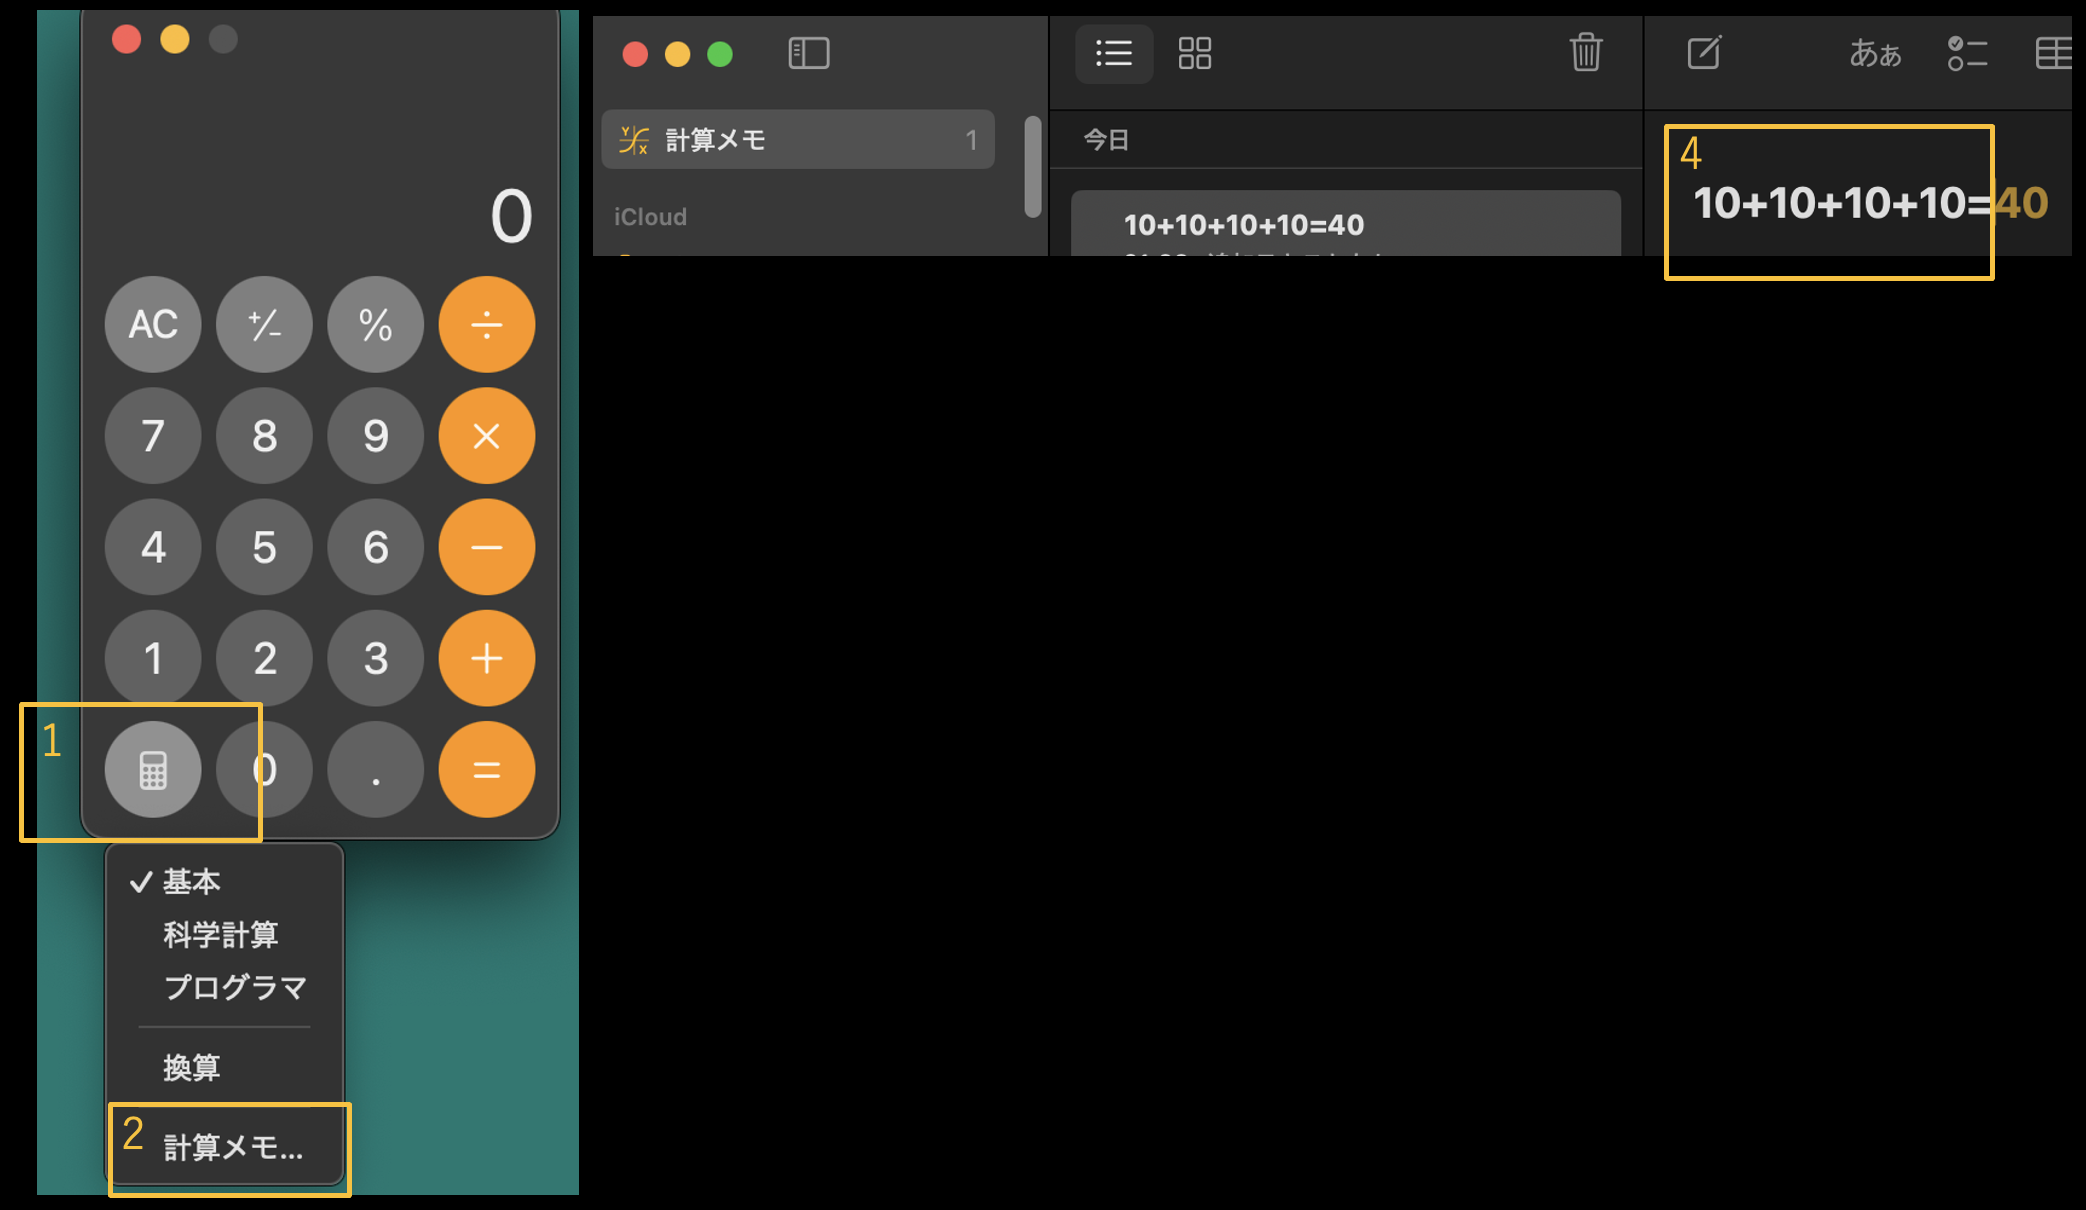Select 換算 conversion option
The height and width of the screenshot is (1210, 2086).
(x=191, y=1068)
